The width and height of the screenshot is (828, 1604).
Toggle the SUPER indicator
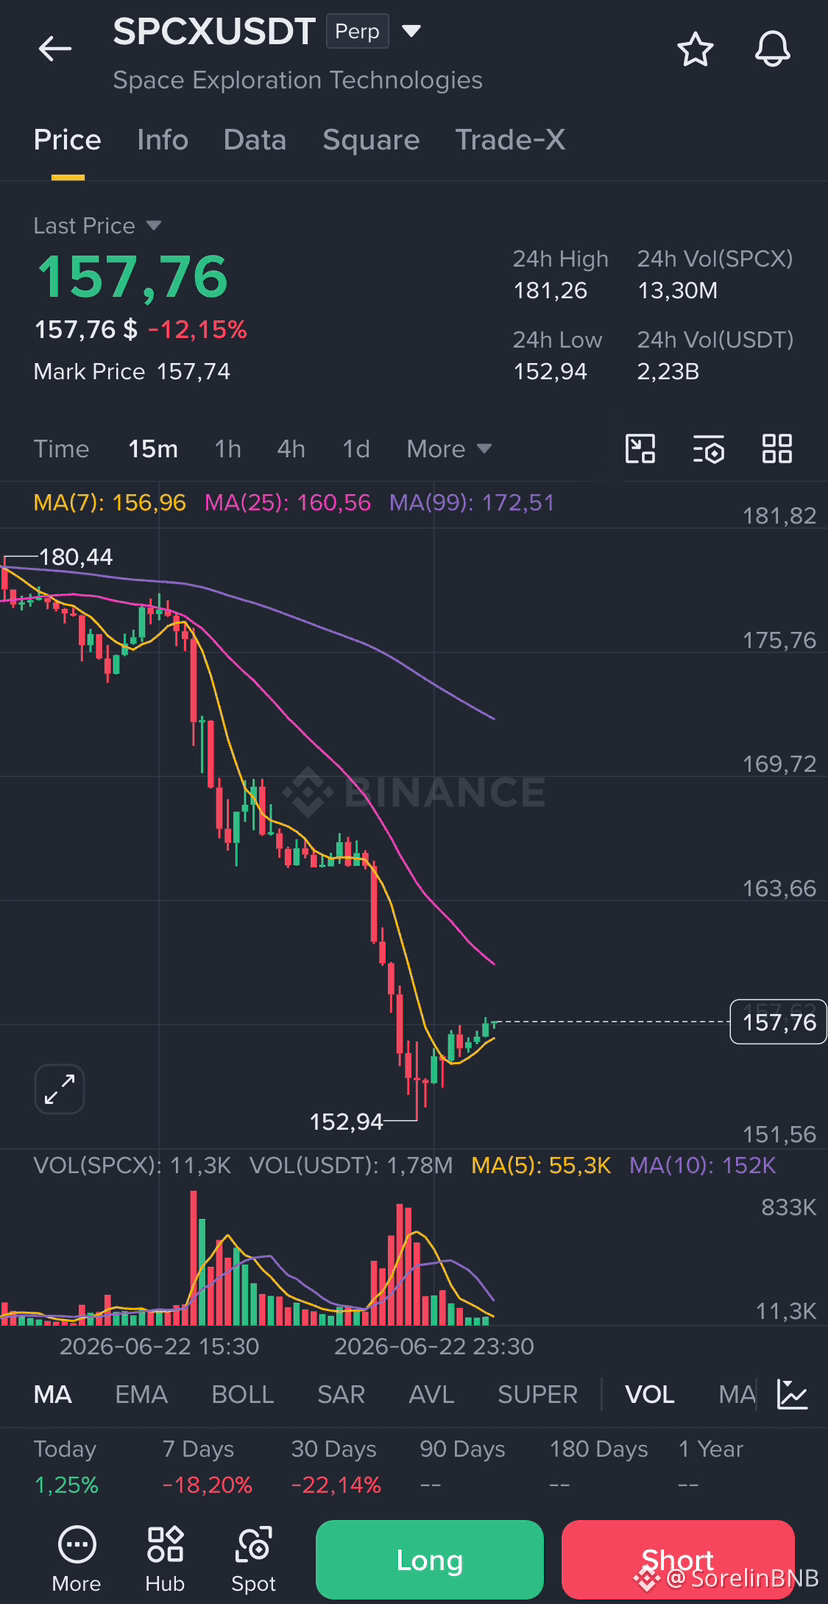click(538, 1394)
